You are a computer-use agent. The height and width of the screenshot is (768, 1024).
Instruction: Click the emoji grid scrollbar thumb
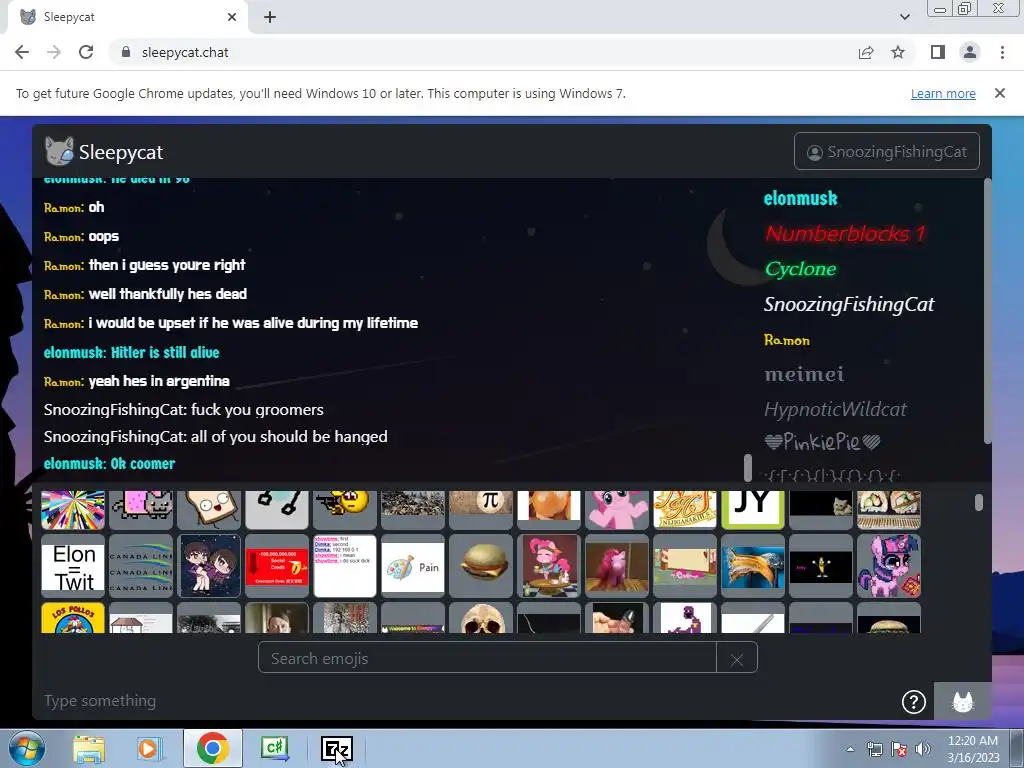coord(978,502)
